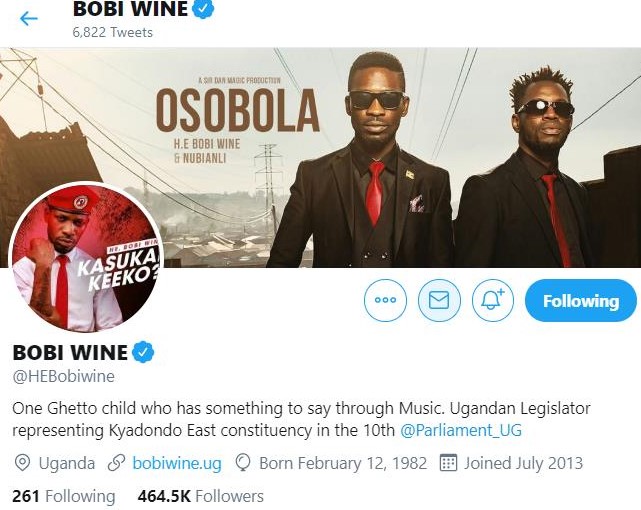Visit the bobiwine.ug website link
The image size is (641, 510).
[177, 464]
